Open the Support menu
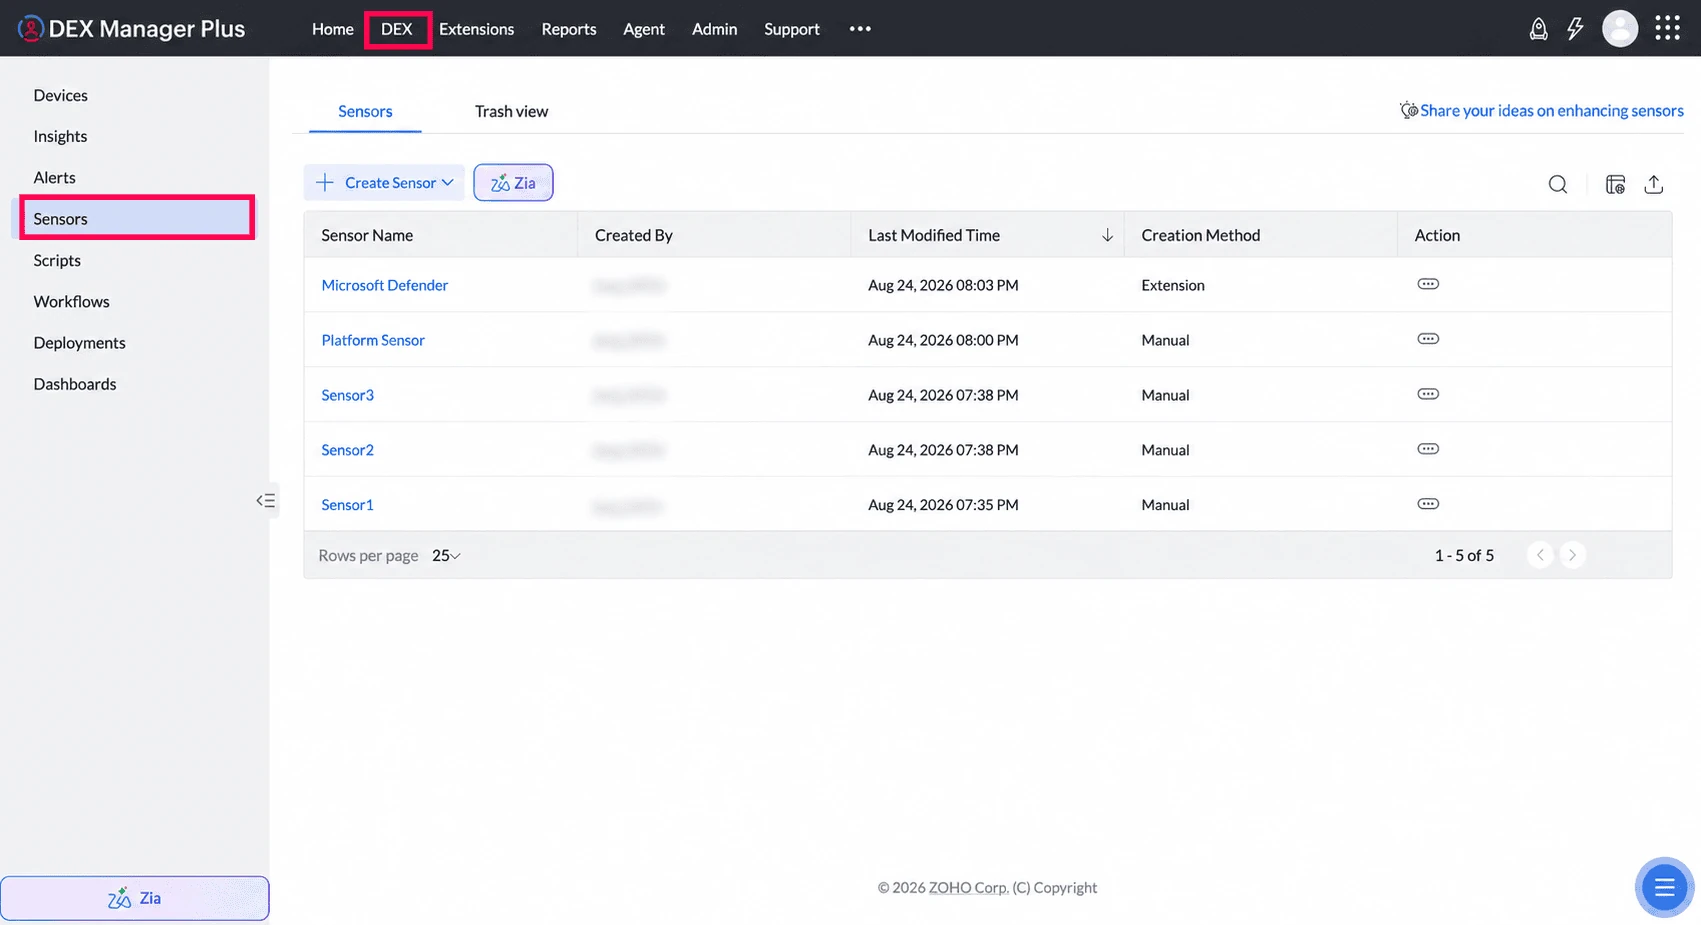The width and height of the screenshot is (1701, 925). [x=792, y=29]
